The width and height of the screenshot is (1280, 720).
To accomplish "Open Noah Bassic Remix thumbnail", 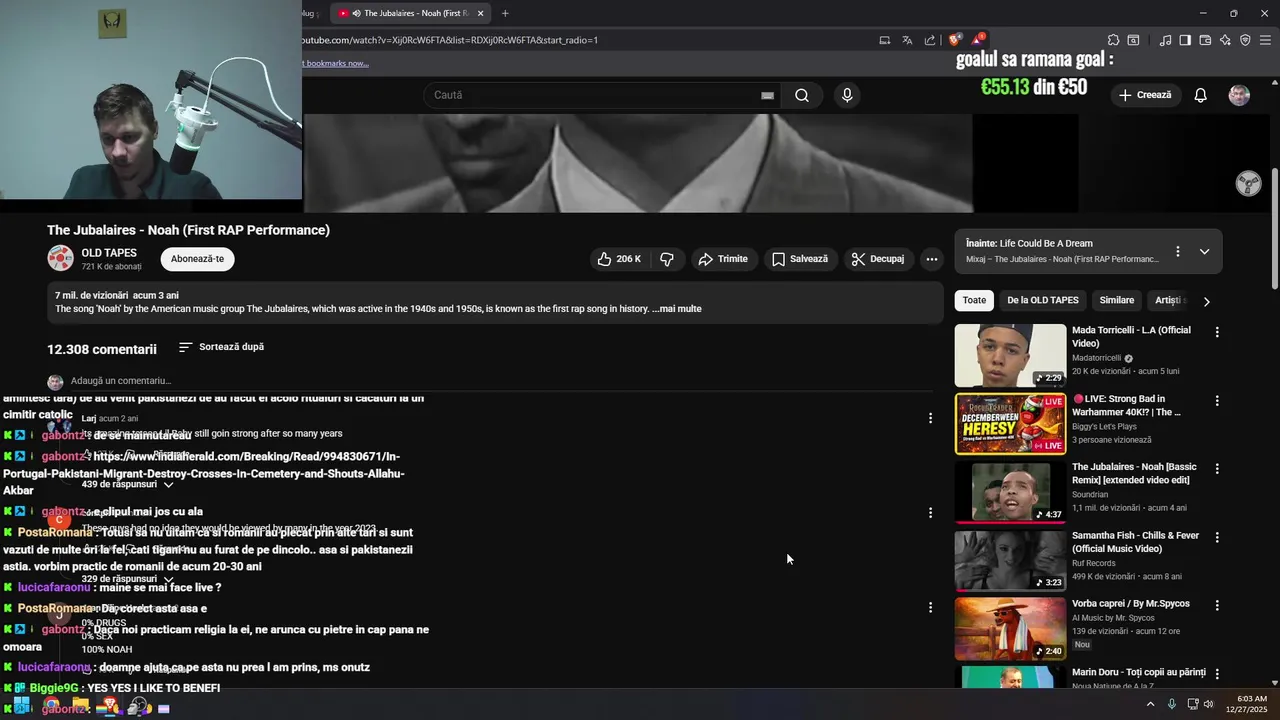I will click(1010, 492).
